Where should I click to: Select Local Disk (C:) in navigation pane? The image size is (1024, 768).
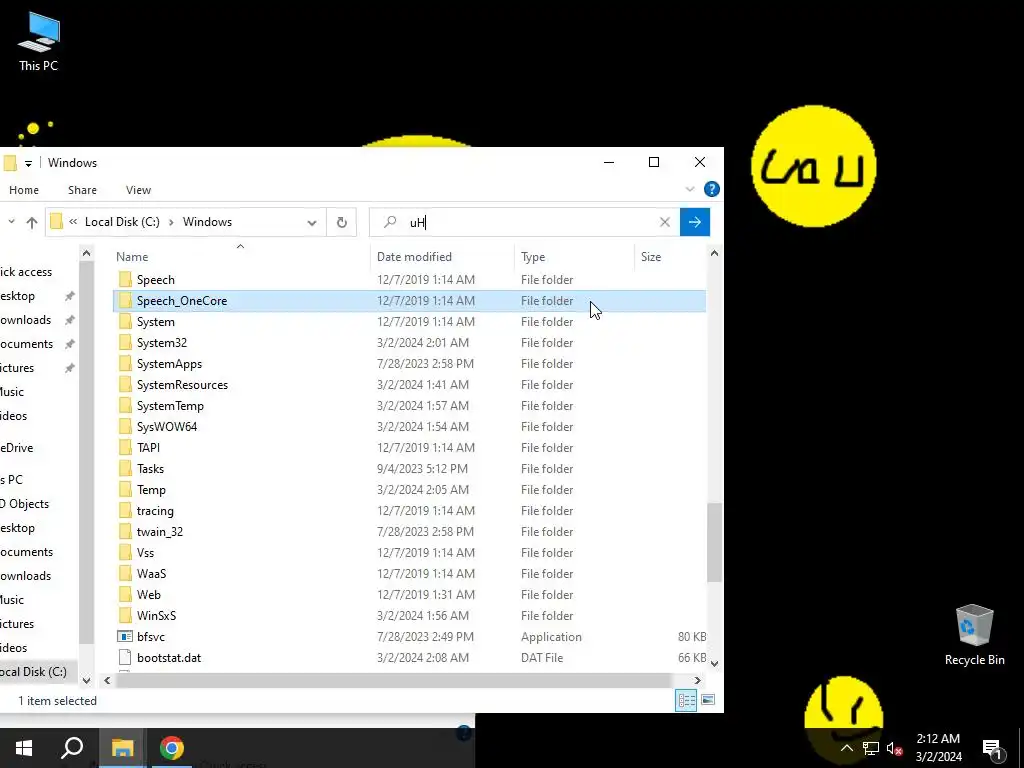point(38,672)
